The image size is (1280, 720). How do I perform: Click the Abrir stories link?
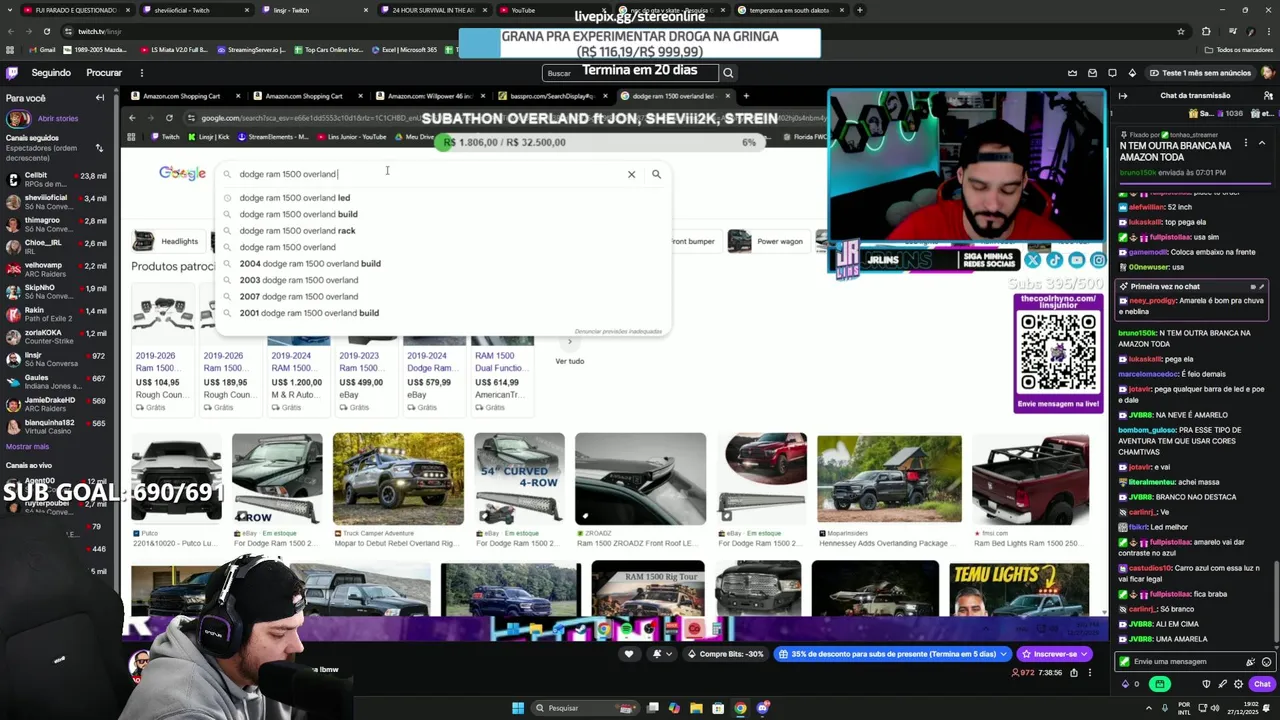click(58, 118)
